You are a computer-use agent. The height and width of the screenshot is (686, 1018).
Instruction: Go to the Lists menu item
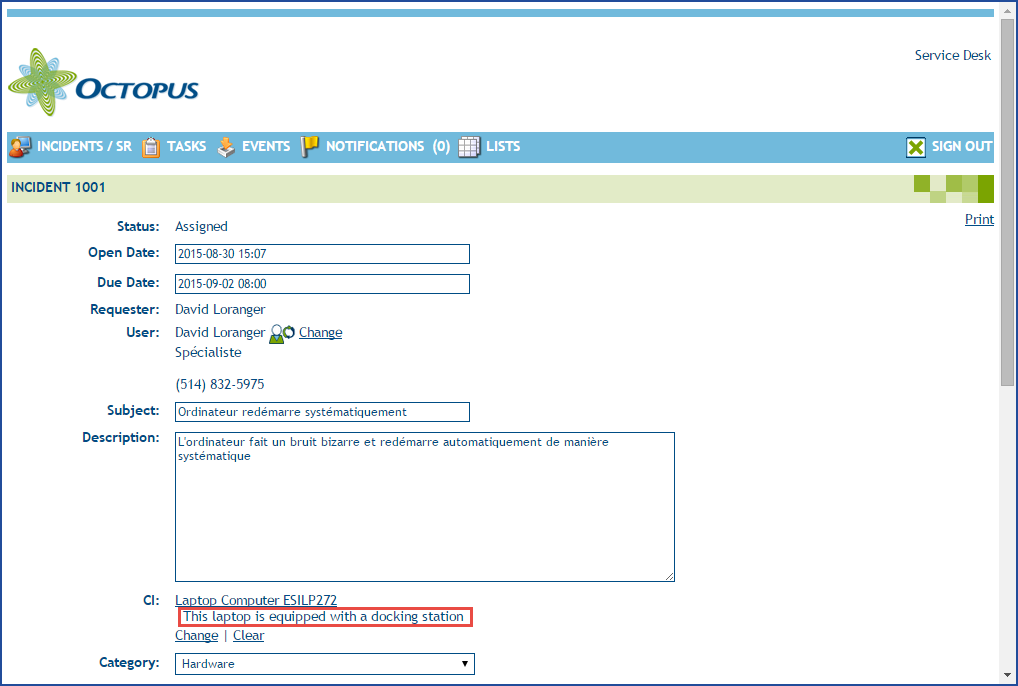coord(503,147)
